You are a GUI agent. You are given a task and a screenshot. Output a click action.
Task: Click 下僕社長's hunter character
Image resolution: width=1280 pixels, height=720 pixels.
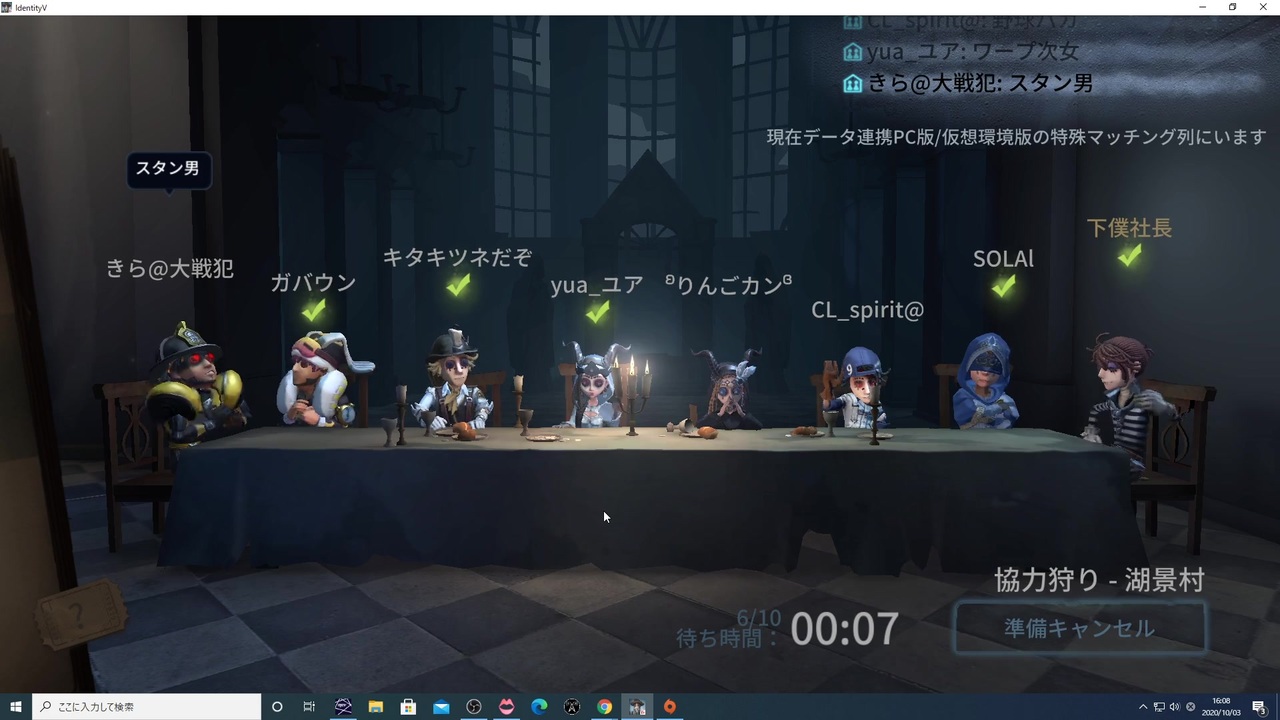click(1130, 395)
